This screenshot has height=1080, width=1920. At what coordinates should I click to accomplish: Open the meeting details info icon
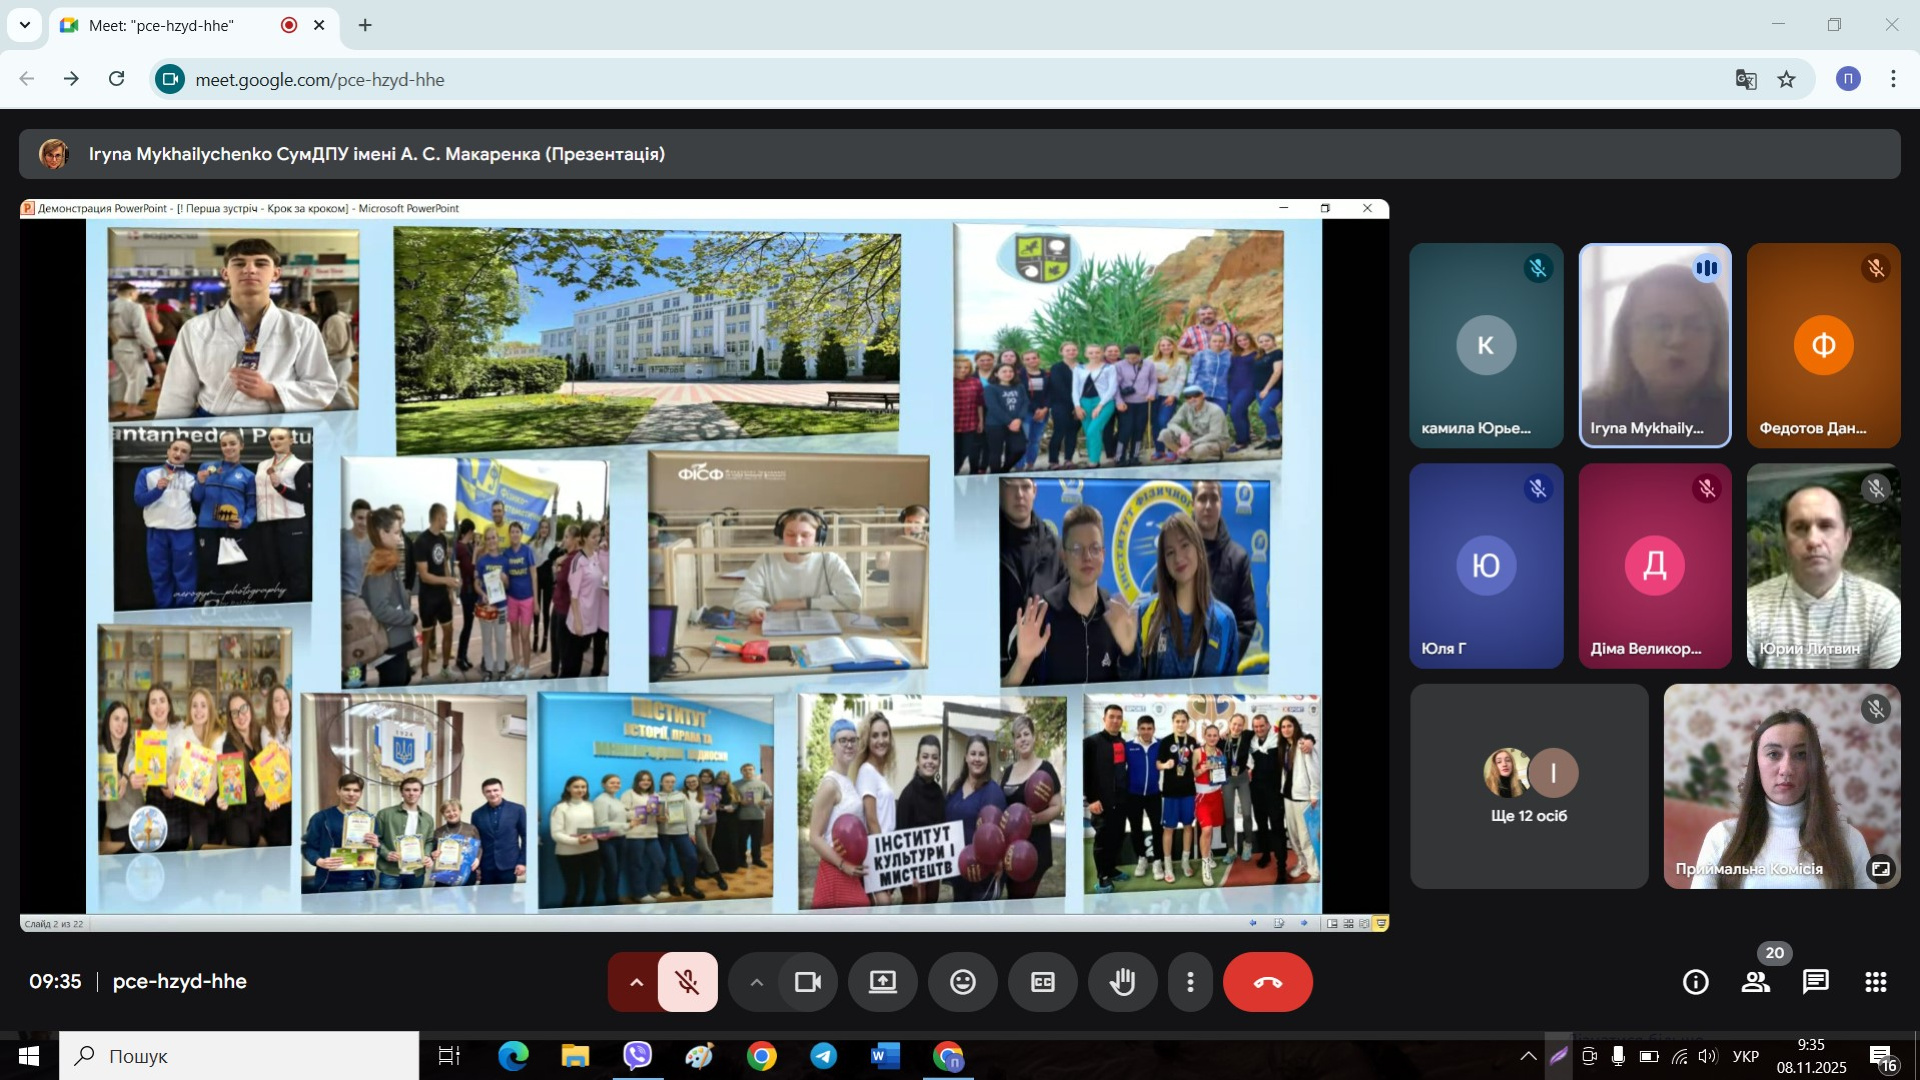click(x=1696, y=982)
